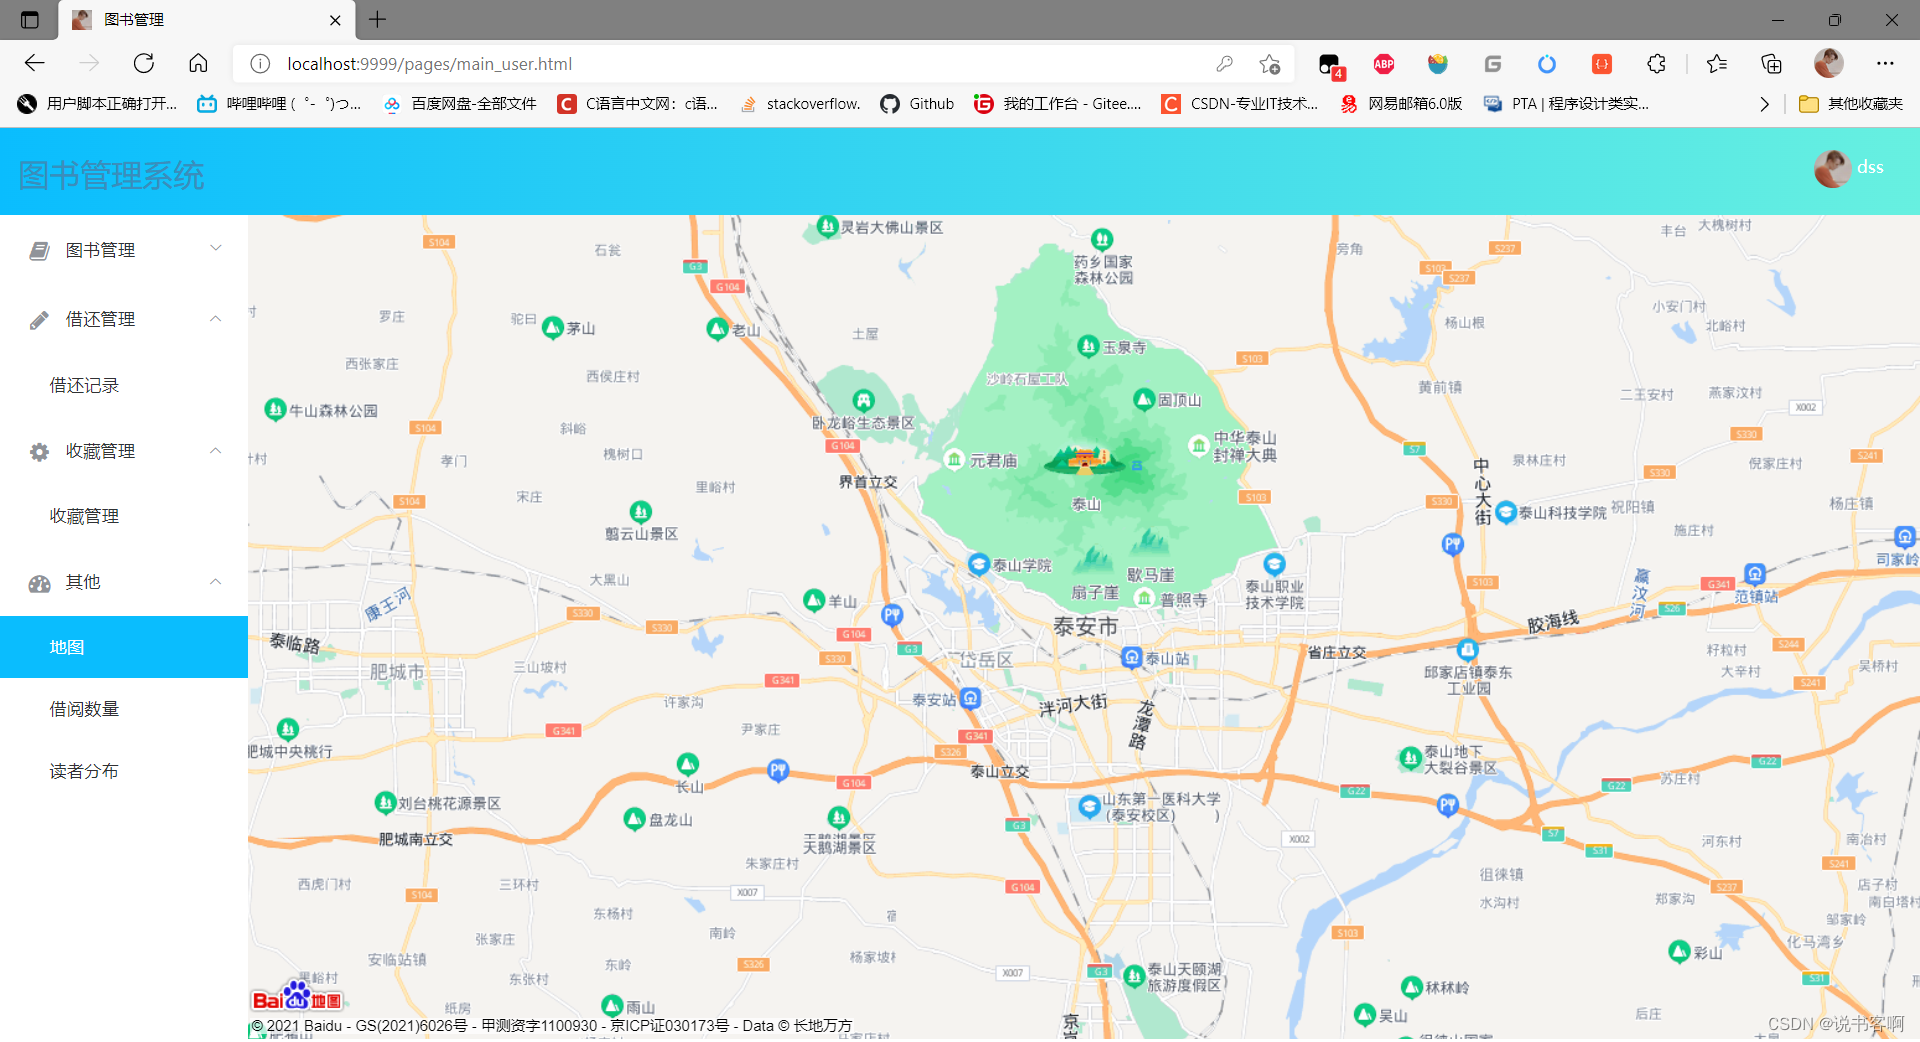This screenshot has width=1920, height=1042.
Task: Open 百度网盘 bookmark
Action: [460, 104]
